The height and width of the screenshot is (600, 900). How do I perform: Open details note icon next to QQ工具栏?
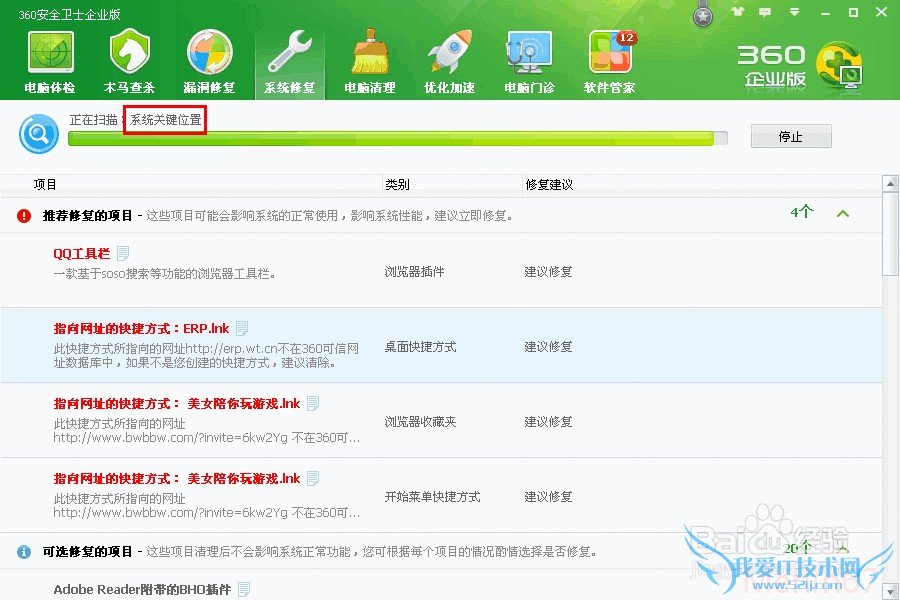tap(123, 253)
